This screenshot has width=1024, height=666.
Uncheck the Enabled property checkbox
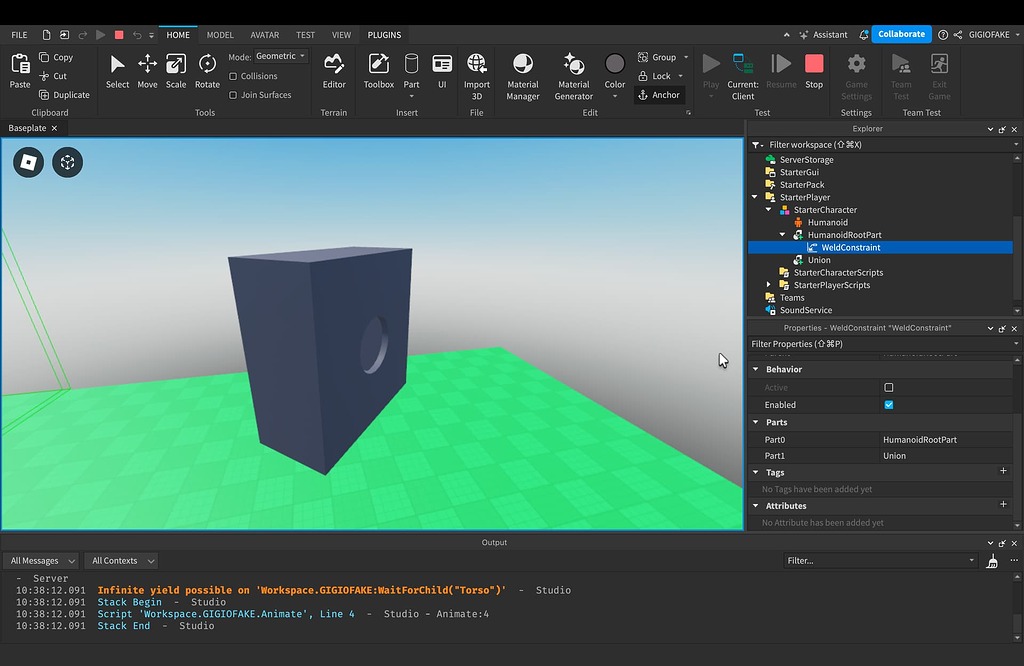coord(889,405)
